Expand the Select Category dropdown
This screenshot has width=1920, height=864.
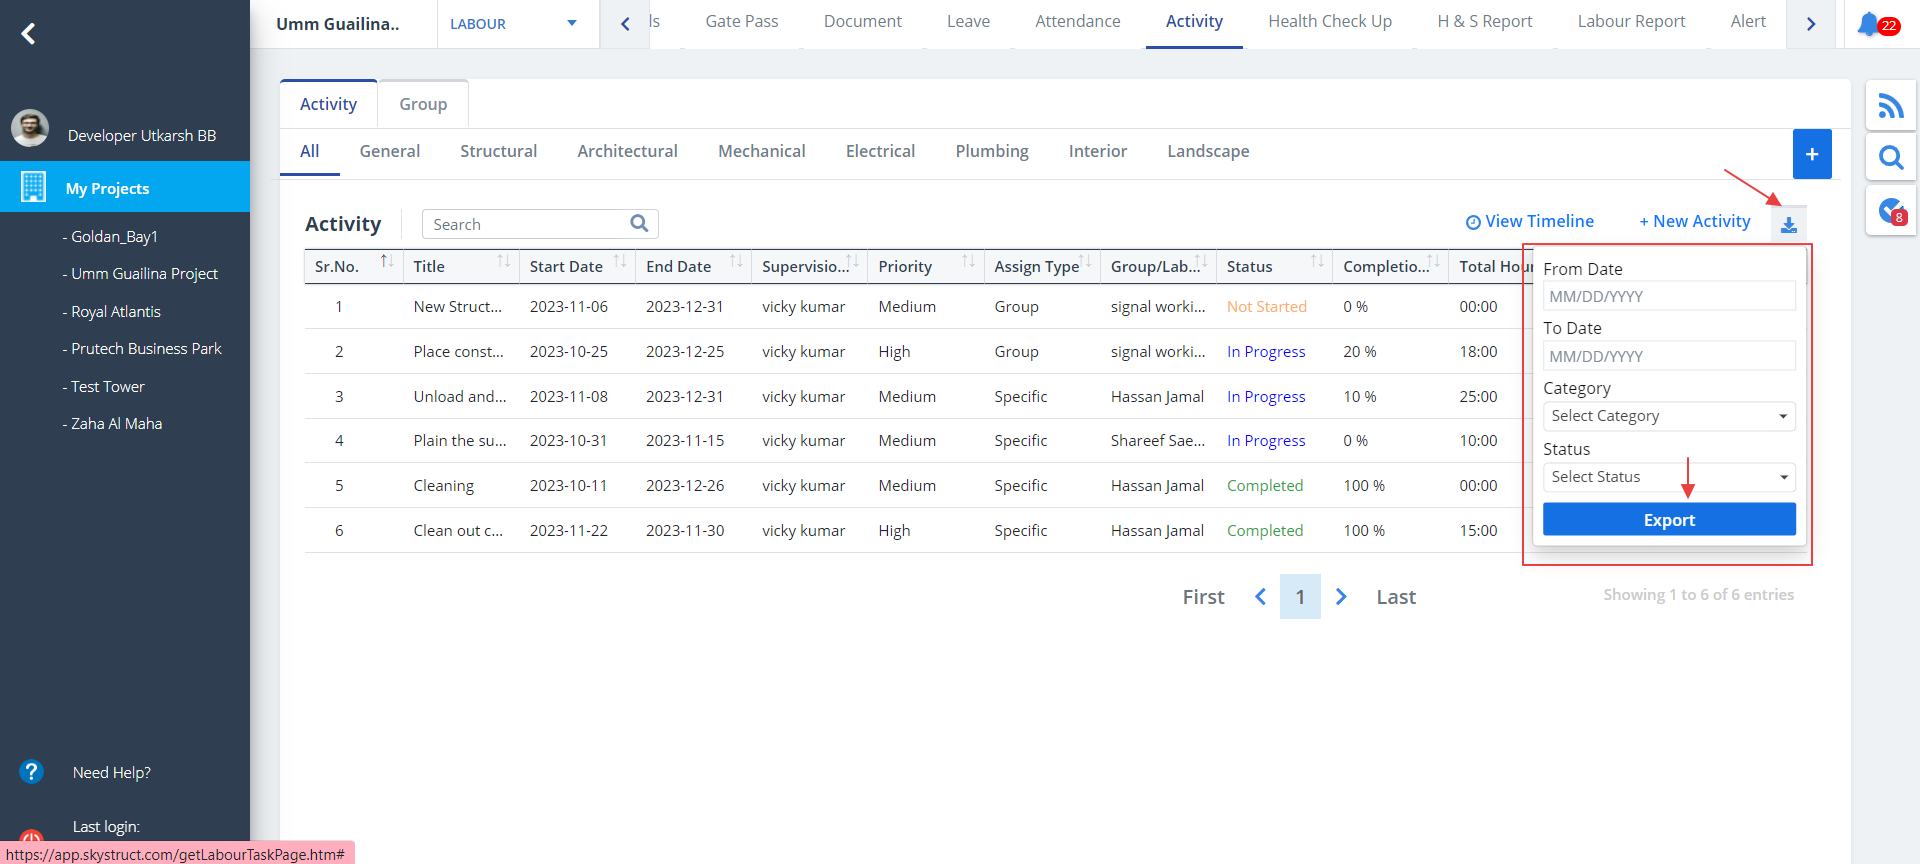(1668, 416)
